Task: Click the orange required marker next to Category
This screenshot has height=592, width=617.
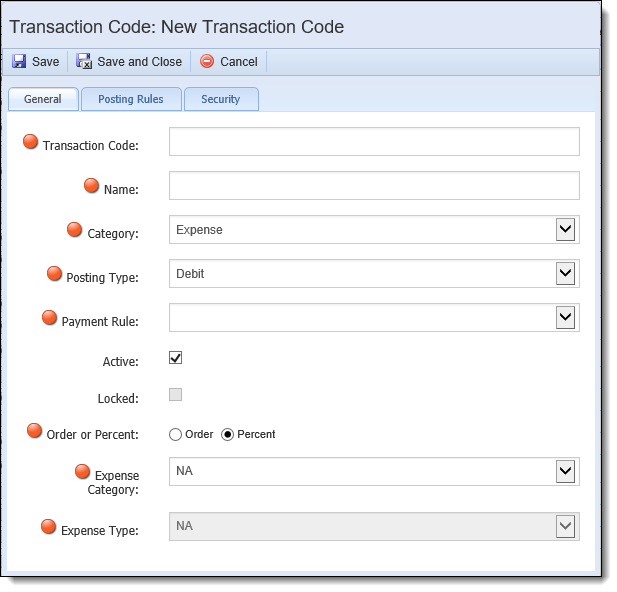Action: point(74,230)
